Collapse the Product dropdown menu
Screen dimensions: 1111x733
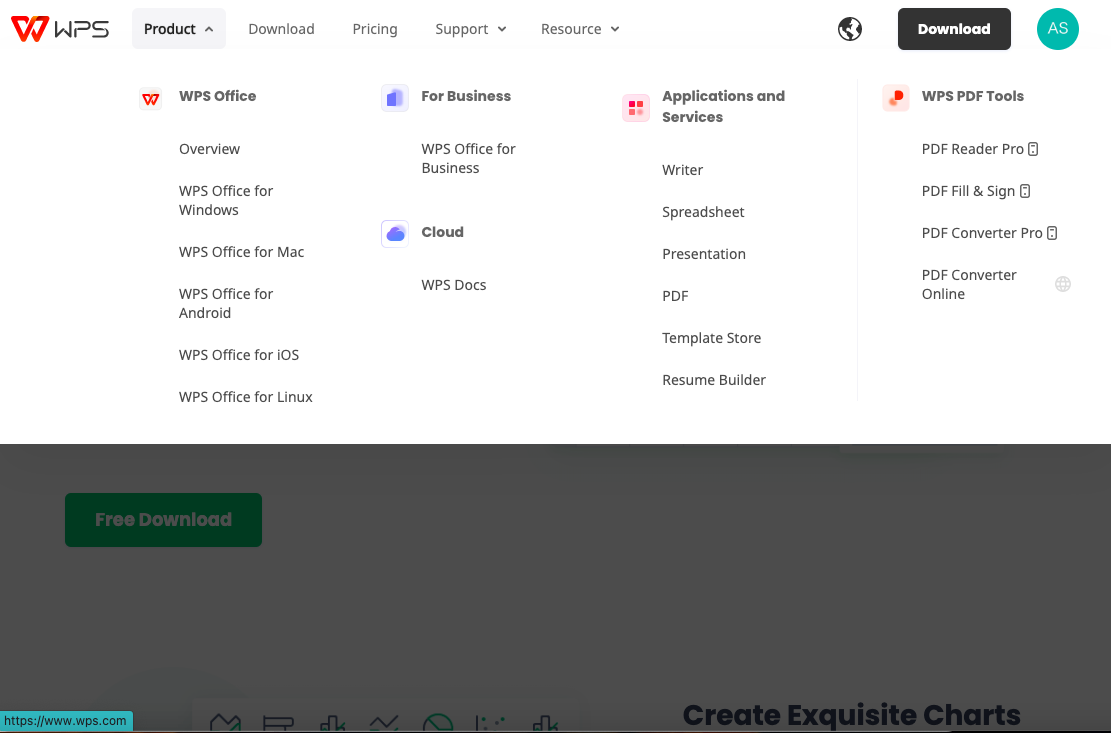pyautogui.click(x=179, y=29)
